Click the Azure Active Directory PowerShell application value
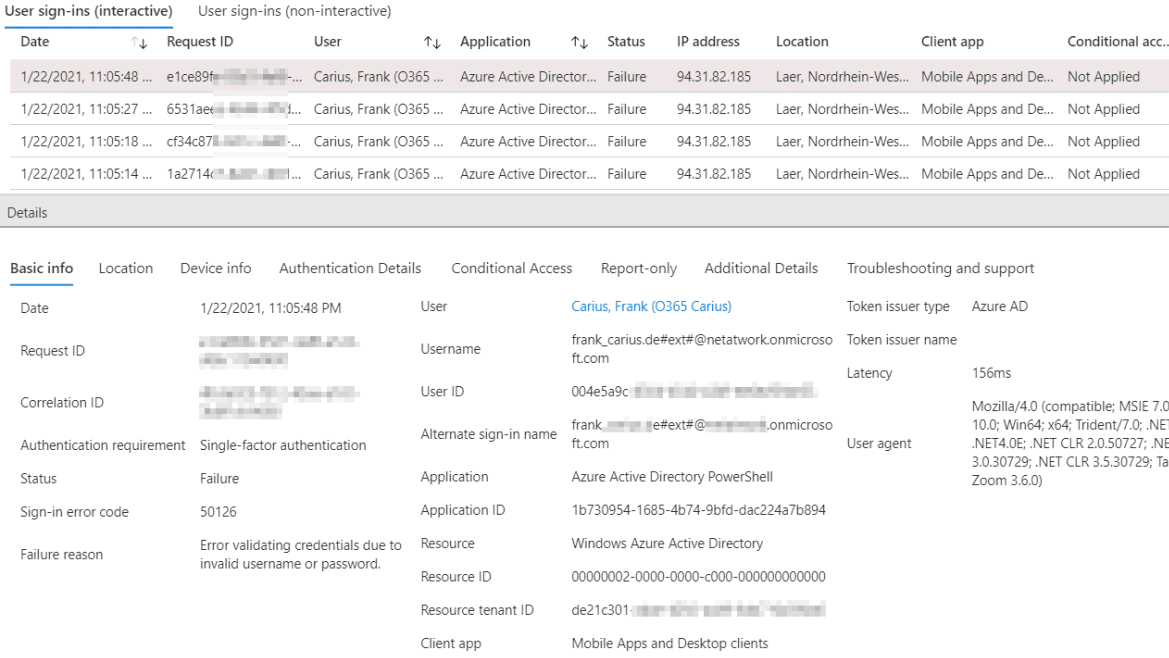This screenshot has width=1169, height=658. tap(672, 477)
